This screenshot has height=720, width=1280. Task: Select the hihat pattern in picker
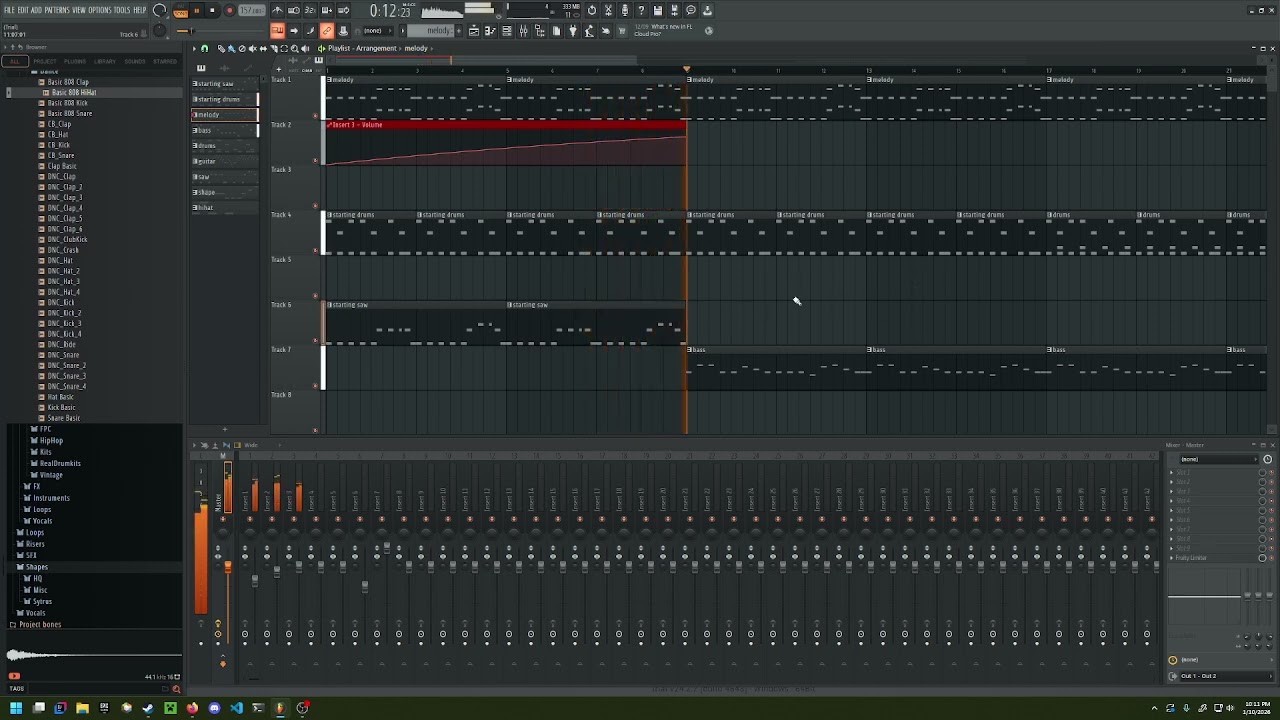223,207
